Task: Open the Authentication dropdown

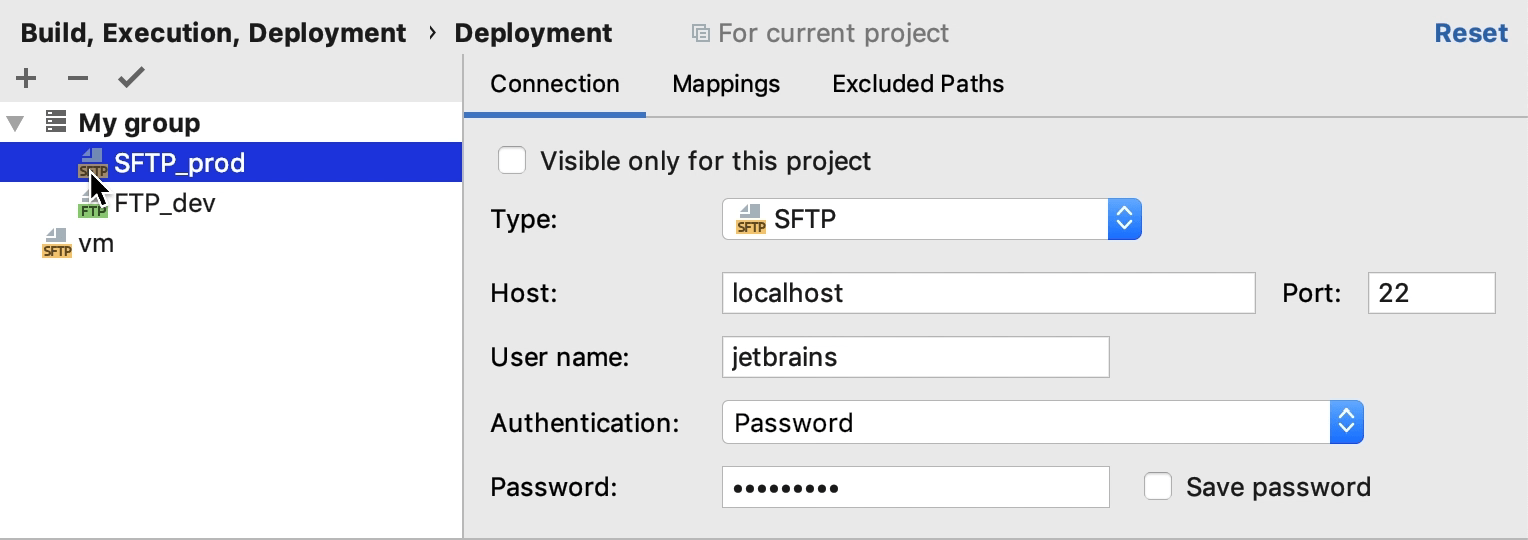Action: click(1042, 423)
